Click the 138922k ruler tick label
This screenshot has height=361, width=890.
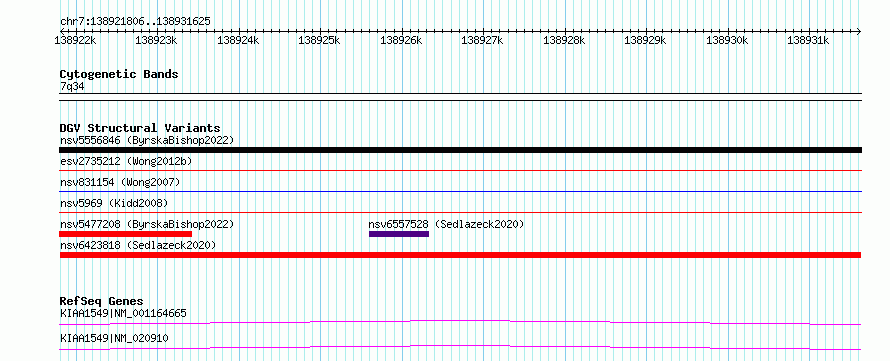click(75, 40)
